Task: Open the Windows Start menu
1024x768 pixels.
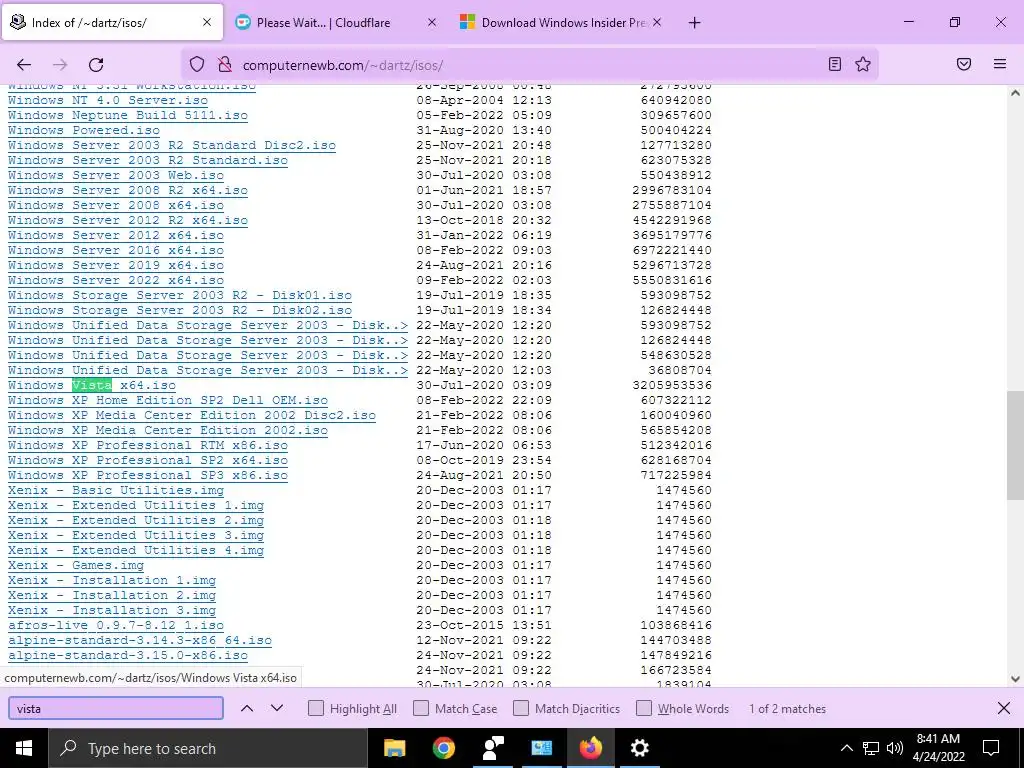Action: pyautogui.click(x=24, y=748)
